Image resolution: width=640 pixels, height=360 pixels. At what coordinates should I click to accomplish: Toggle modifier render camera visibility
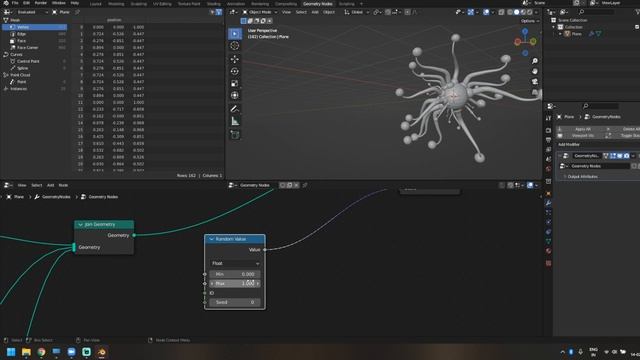coord(627,156)
